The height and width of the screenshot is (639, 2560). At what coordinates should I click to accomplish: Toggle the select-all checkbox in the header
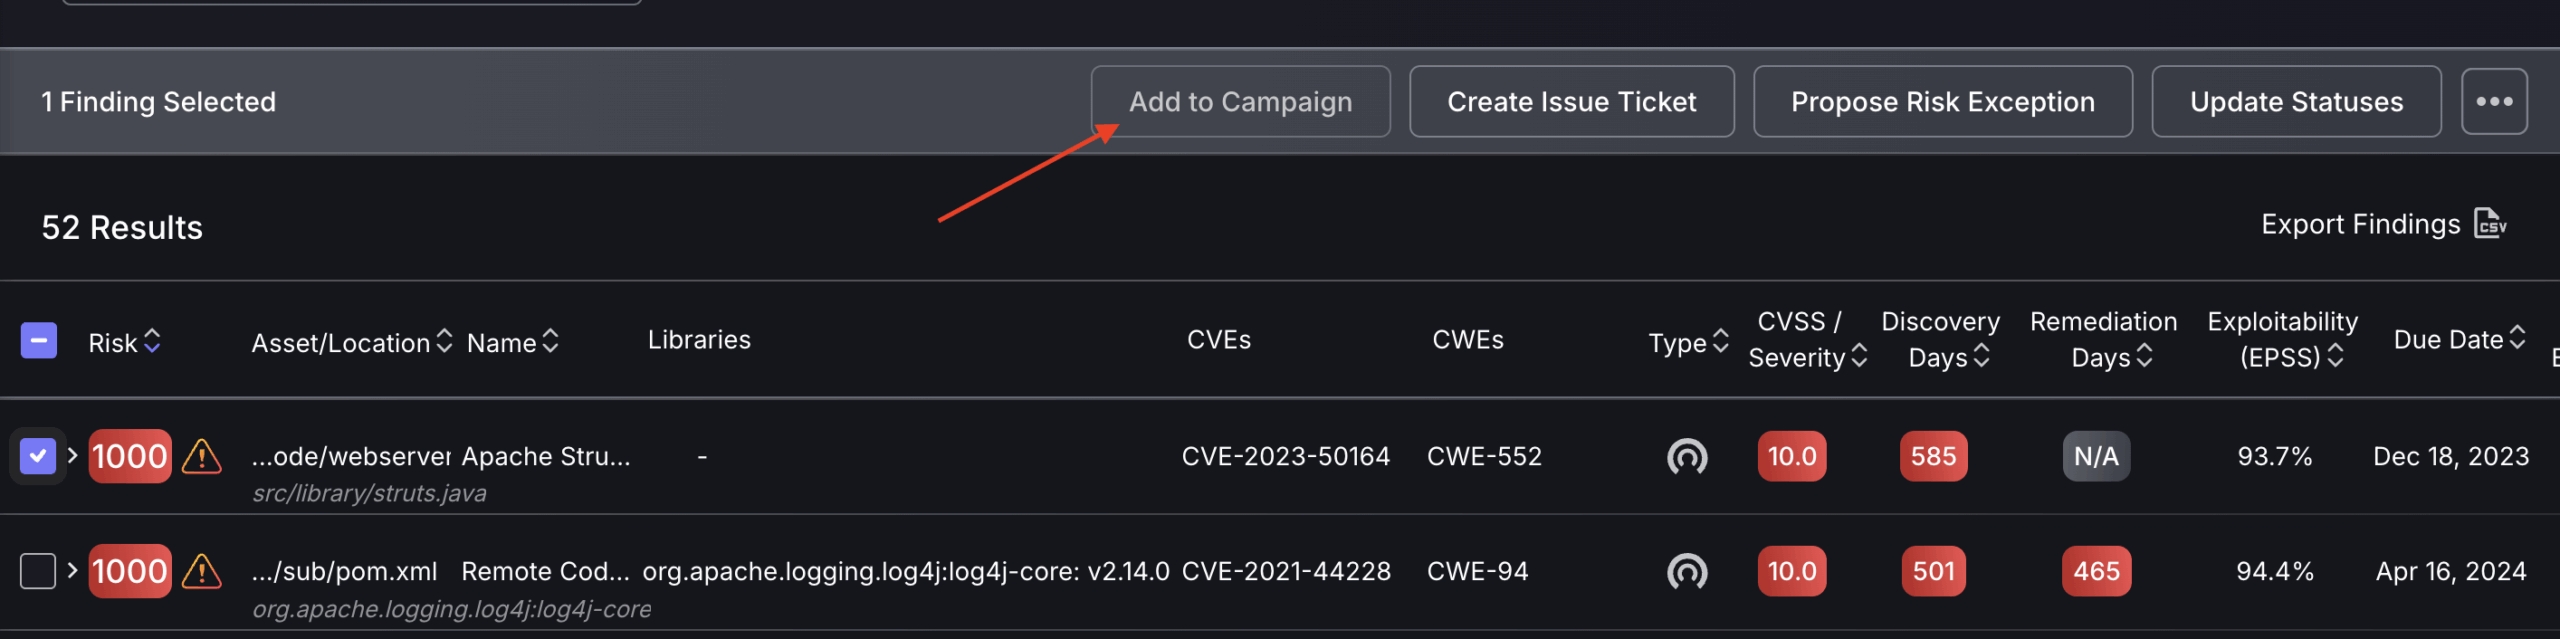[x=39, y=341]
